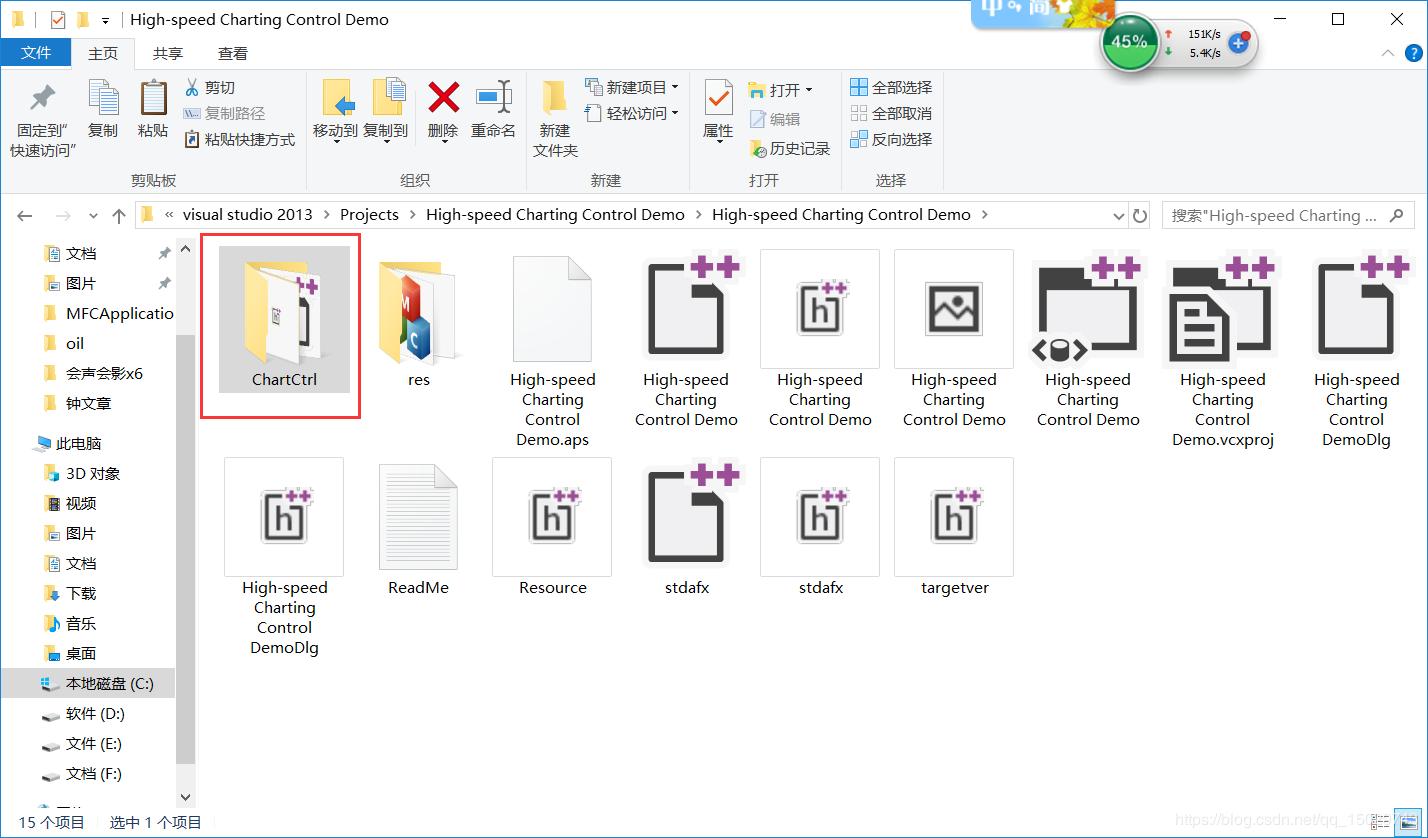Switch to the 查看 ribbon tab
Viewport: 1428px width, 838px height.
(231, 52)
